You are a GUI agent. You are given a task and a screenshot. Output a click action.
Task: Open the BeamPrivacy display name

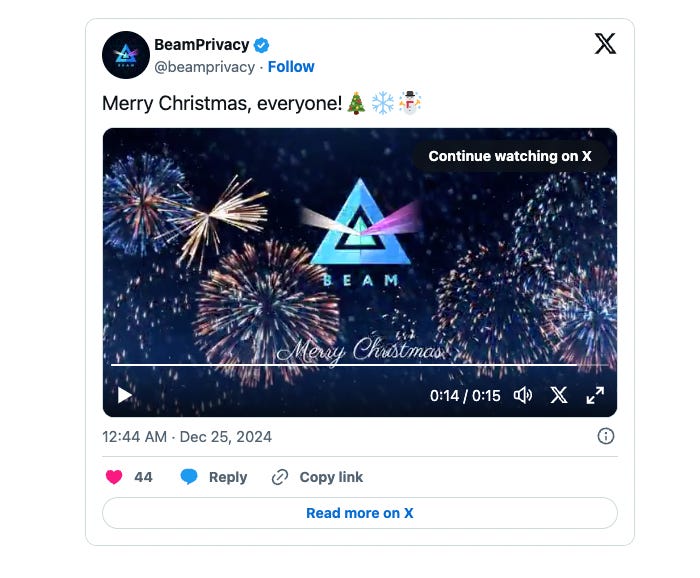coord(202,45)
